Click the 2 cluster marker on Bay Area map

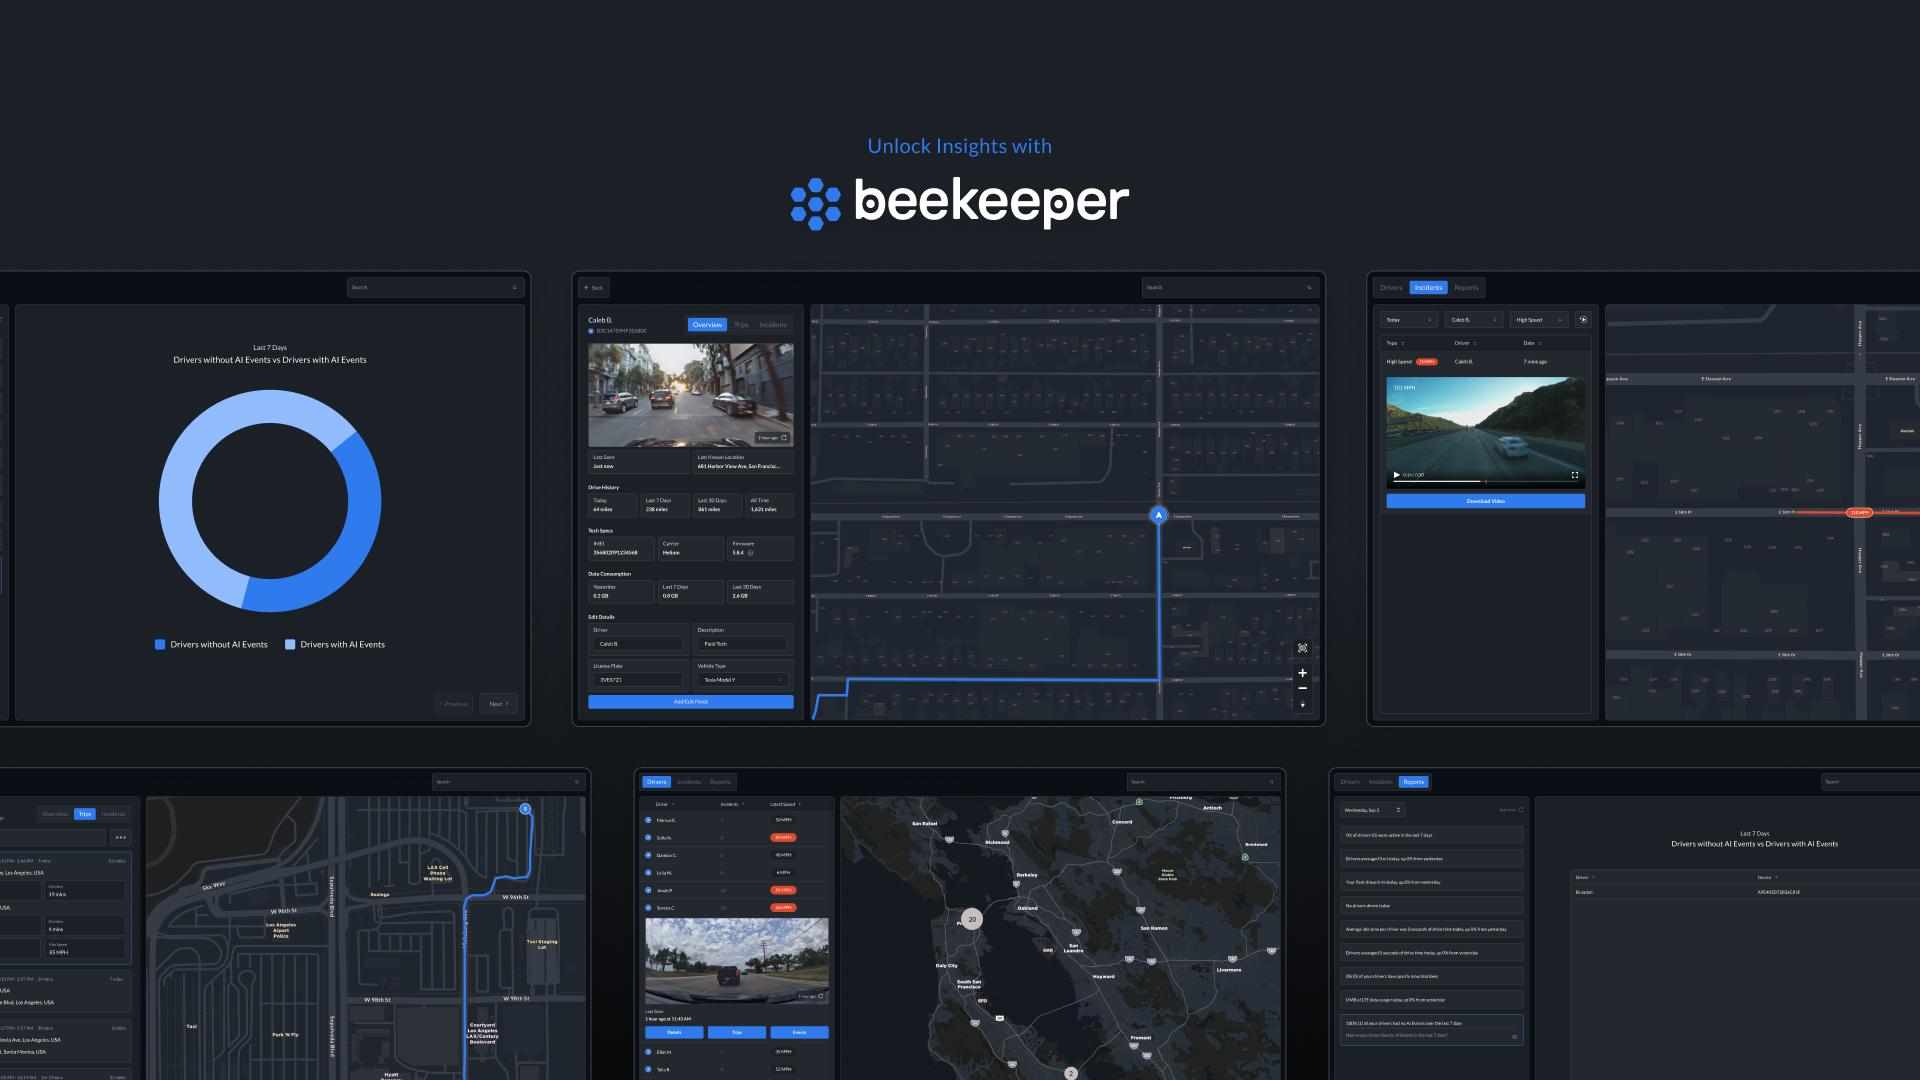pyautogui.click(x=1070, y=1073)
